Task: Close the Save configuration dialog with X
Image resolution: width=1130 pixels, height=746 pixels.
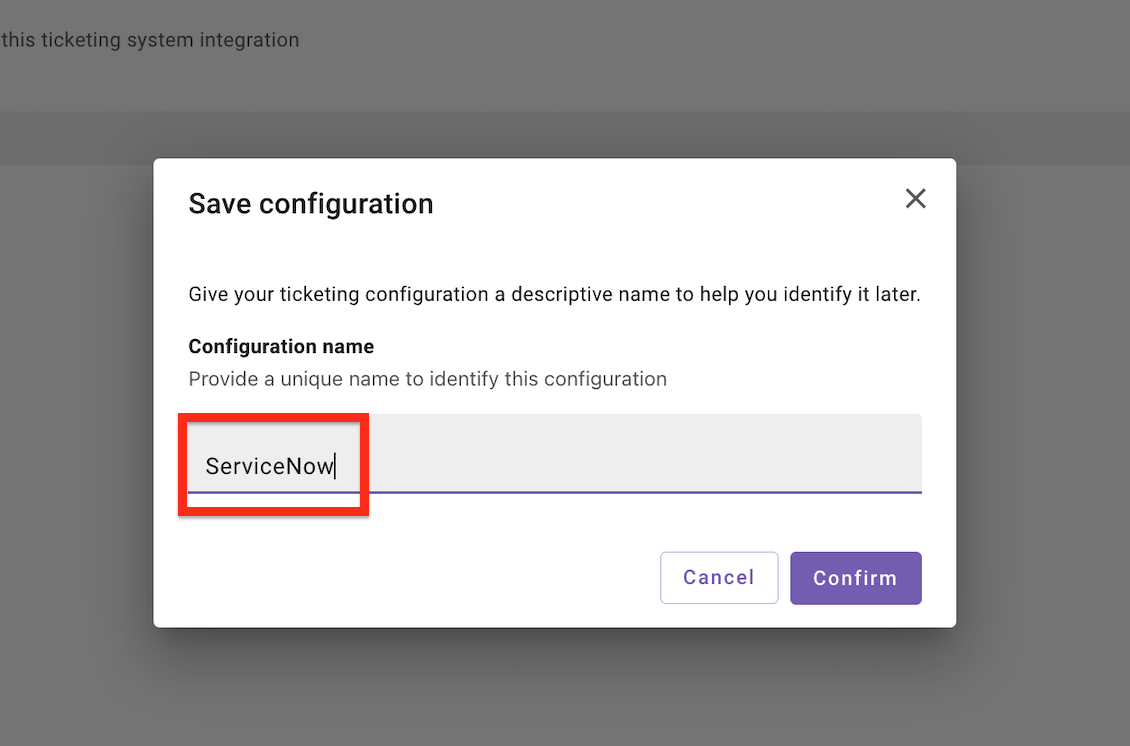Action: [915, 198]
